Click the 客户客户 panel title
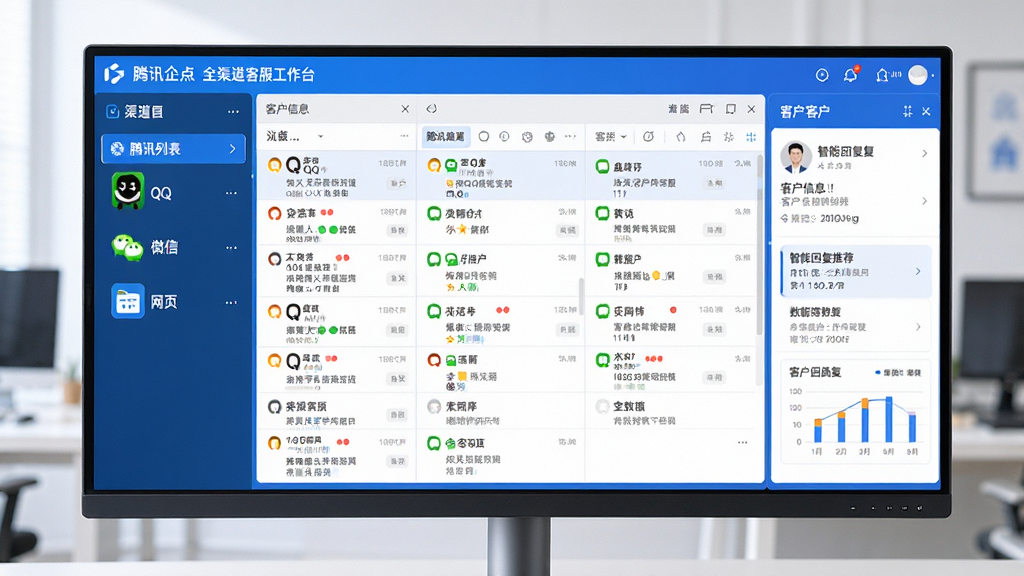1024x576 pixels. pyautogui.click(x=805, y=112)
